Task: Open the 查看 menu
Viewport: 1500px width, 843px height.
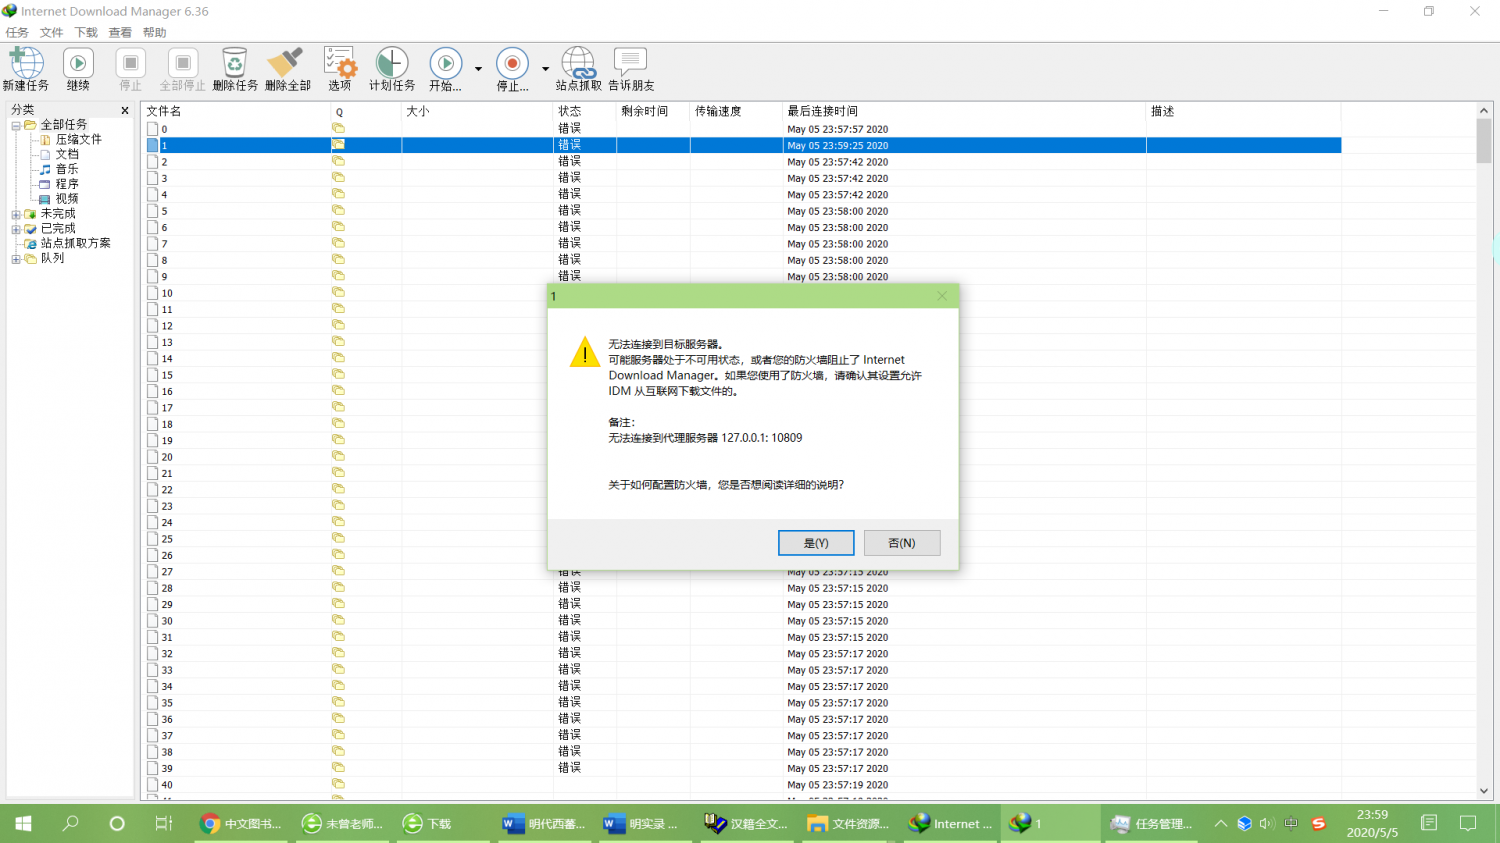Action: point(120,33)
